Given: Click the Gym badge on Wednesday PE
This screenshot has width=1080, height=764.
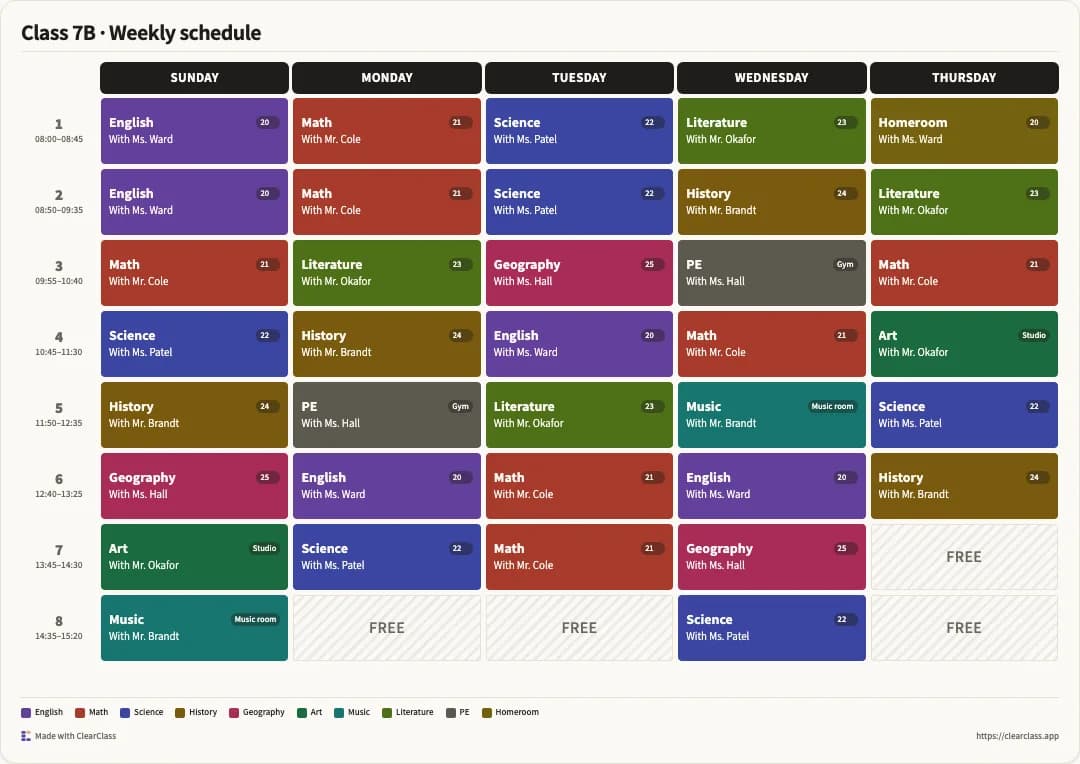Looking at the screenshot, I should pyautogui.click(x=845, y=265).
